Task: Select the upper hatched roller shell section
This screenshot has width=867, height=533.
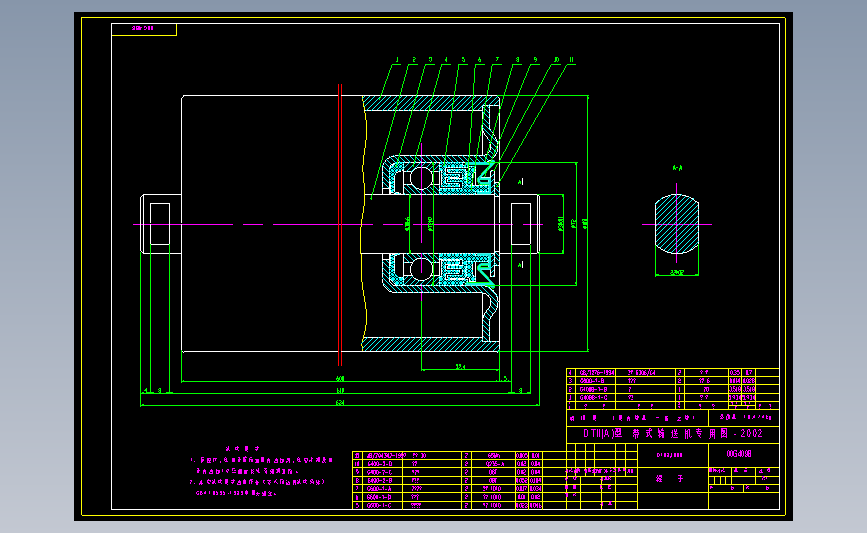Action: click(x=431, y=103)
